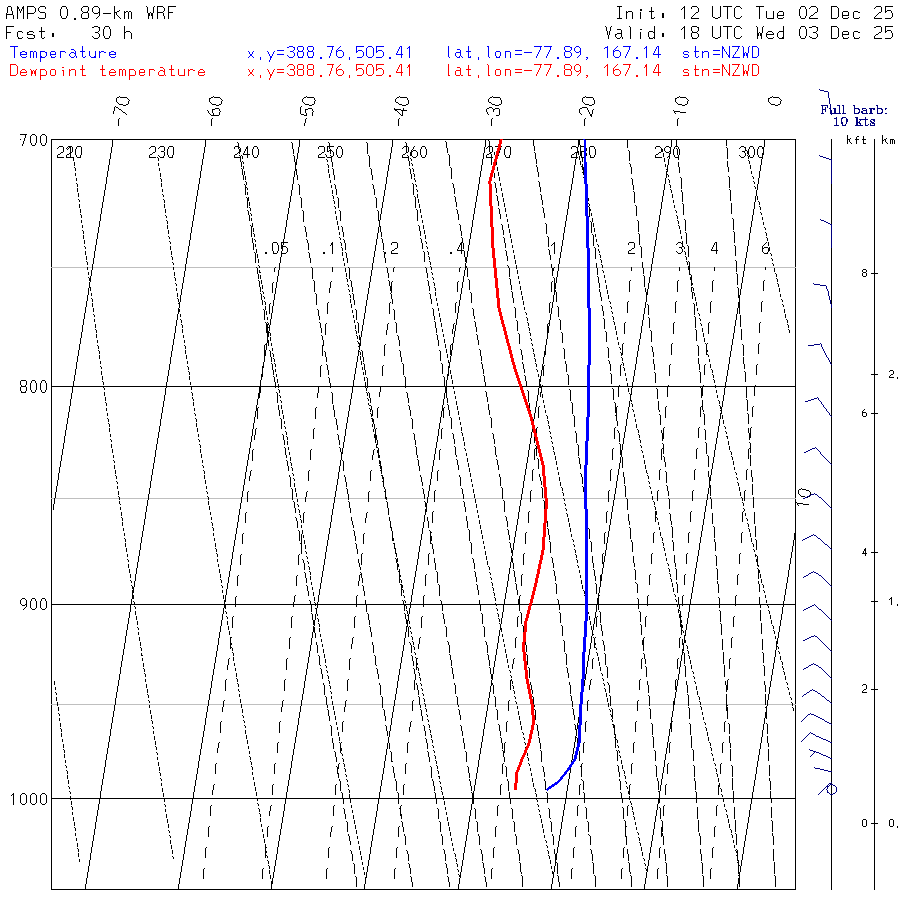This screenshot has width=900, height=900.
Task: Click the blue "x,y=388.76,505.41" coordinates text
Action: pos(329,53)
